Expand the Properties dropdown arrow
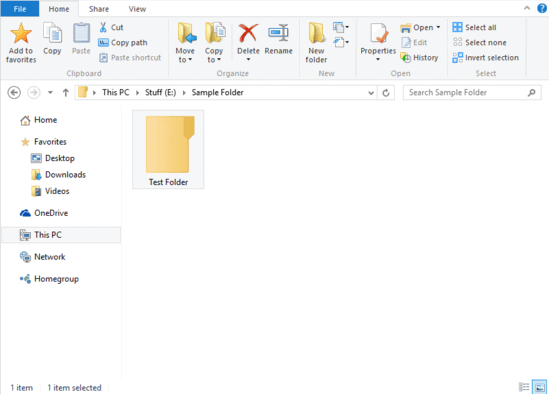549x394 pixels. [378, 60]
